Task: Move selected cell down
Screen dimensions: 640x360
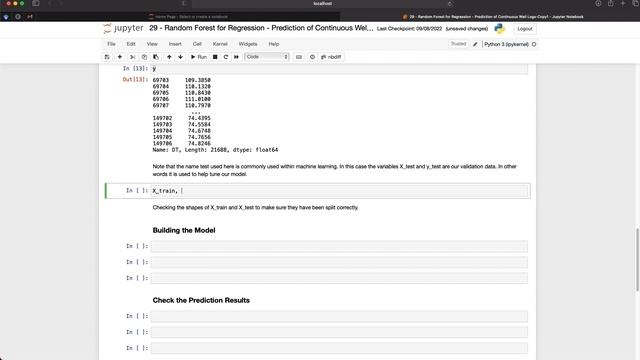Action: point(180,57)
